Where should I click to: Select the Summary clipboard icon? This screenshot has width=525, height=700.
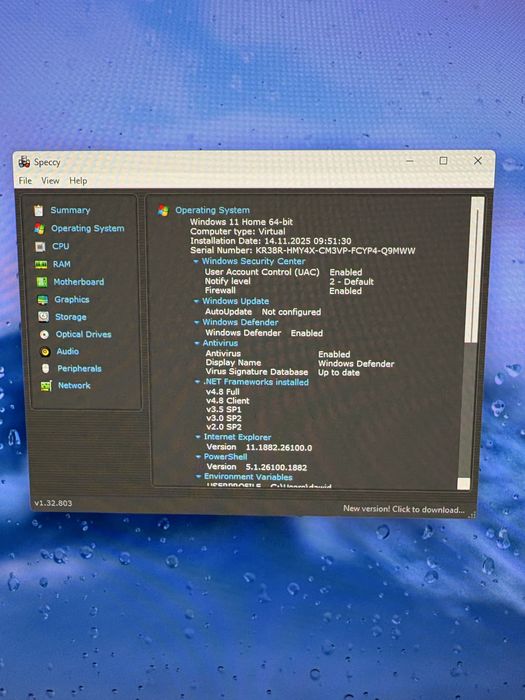39,210
